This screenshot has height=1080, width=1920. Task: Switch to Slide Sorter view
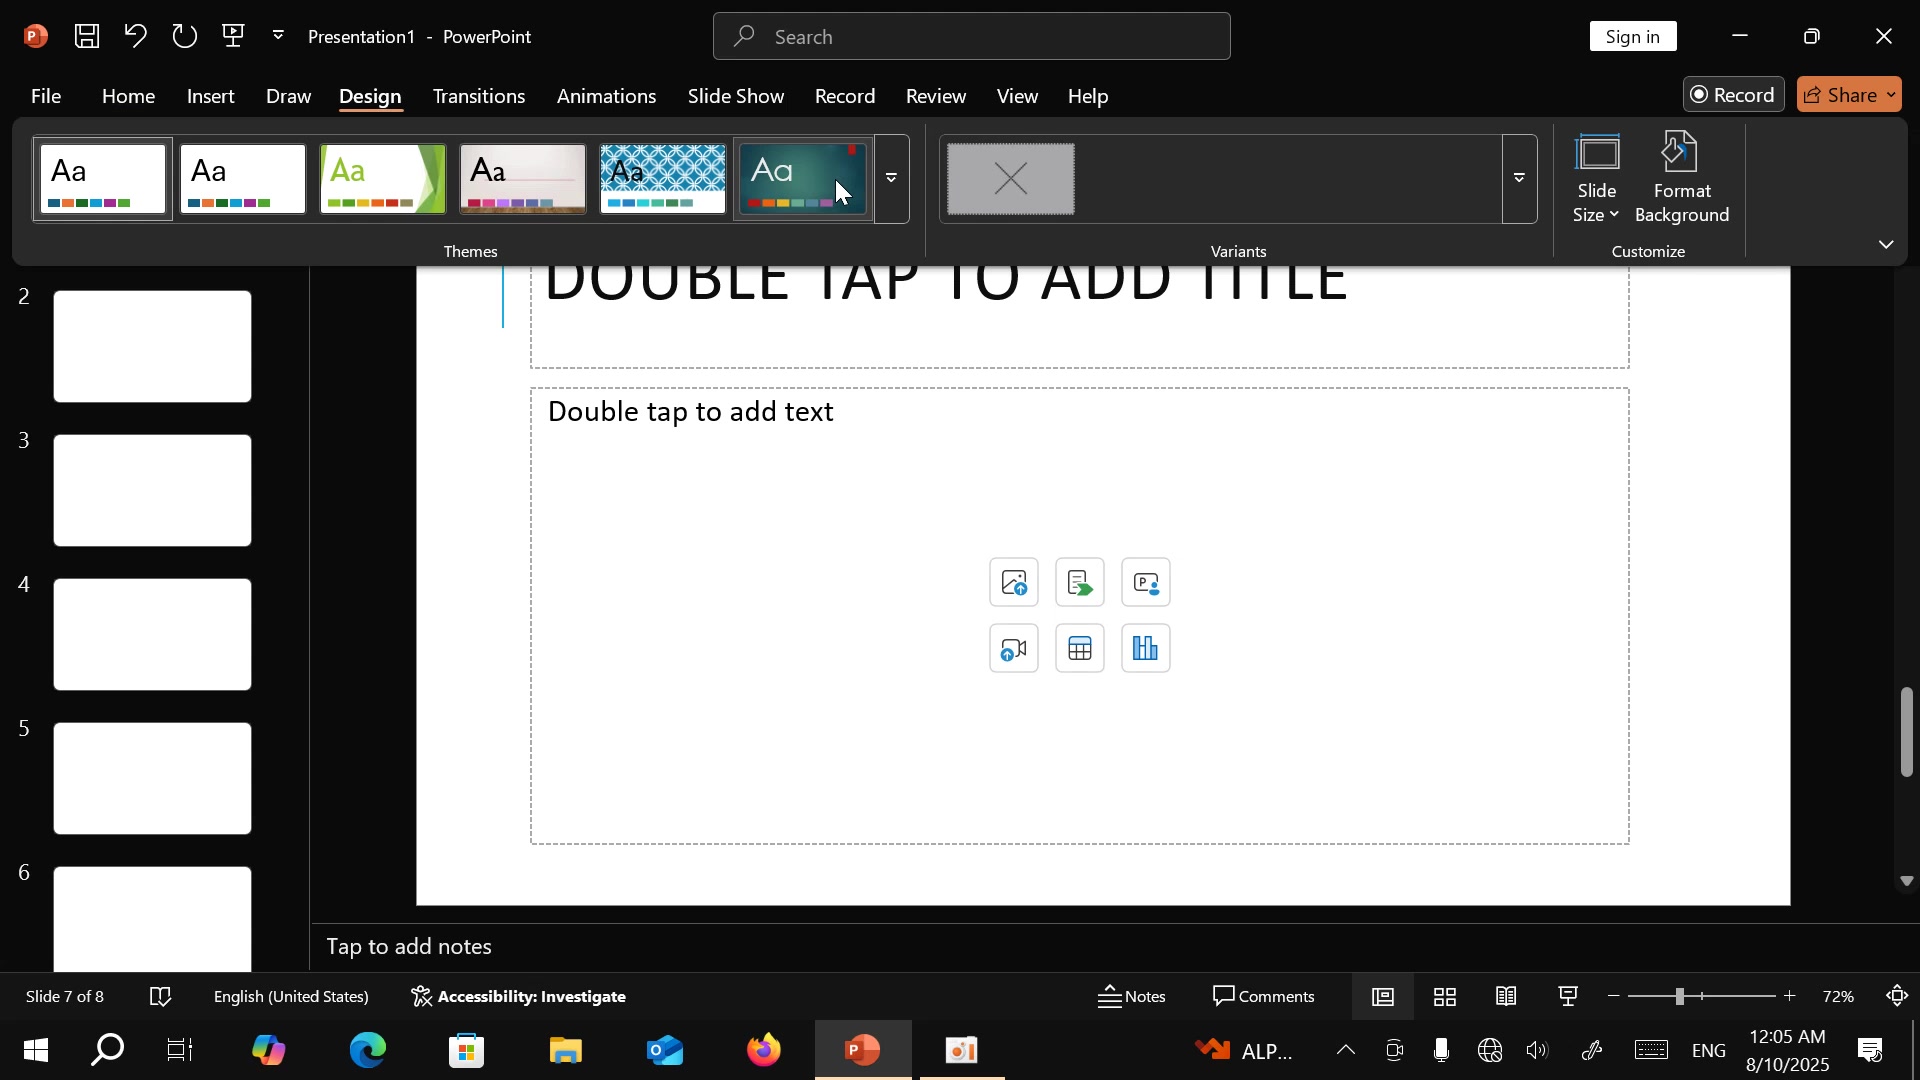click(1445, 997)
